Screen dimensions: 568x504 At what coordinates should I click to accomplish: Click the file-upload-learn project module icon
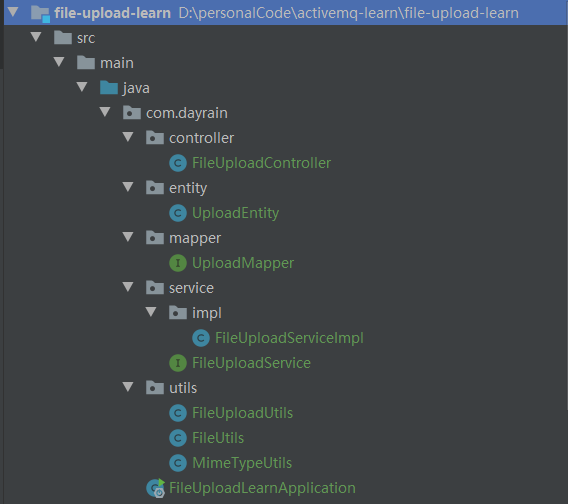click(40, 14)
